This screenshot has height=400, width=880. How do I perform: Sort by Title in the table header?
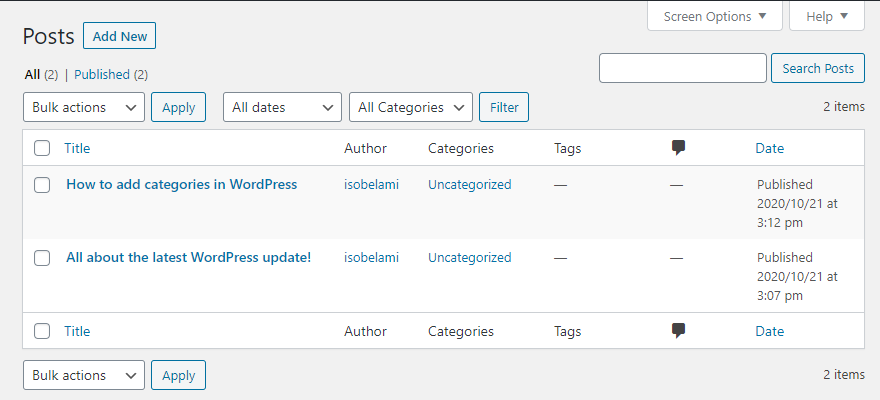click(x=77, y=148)
